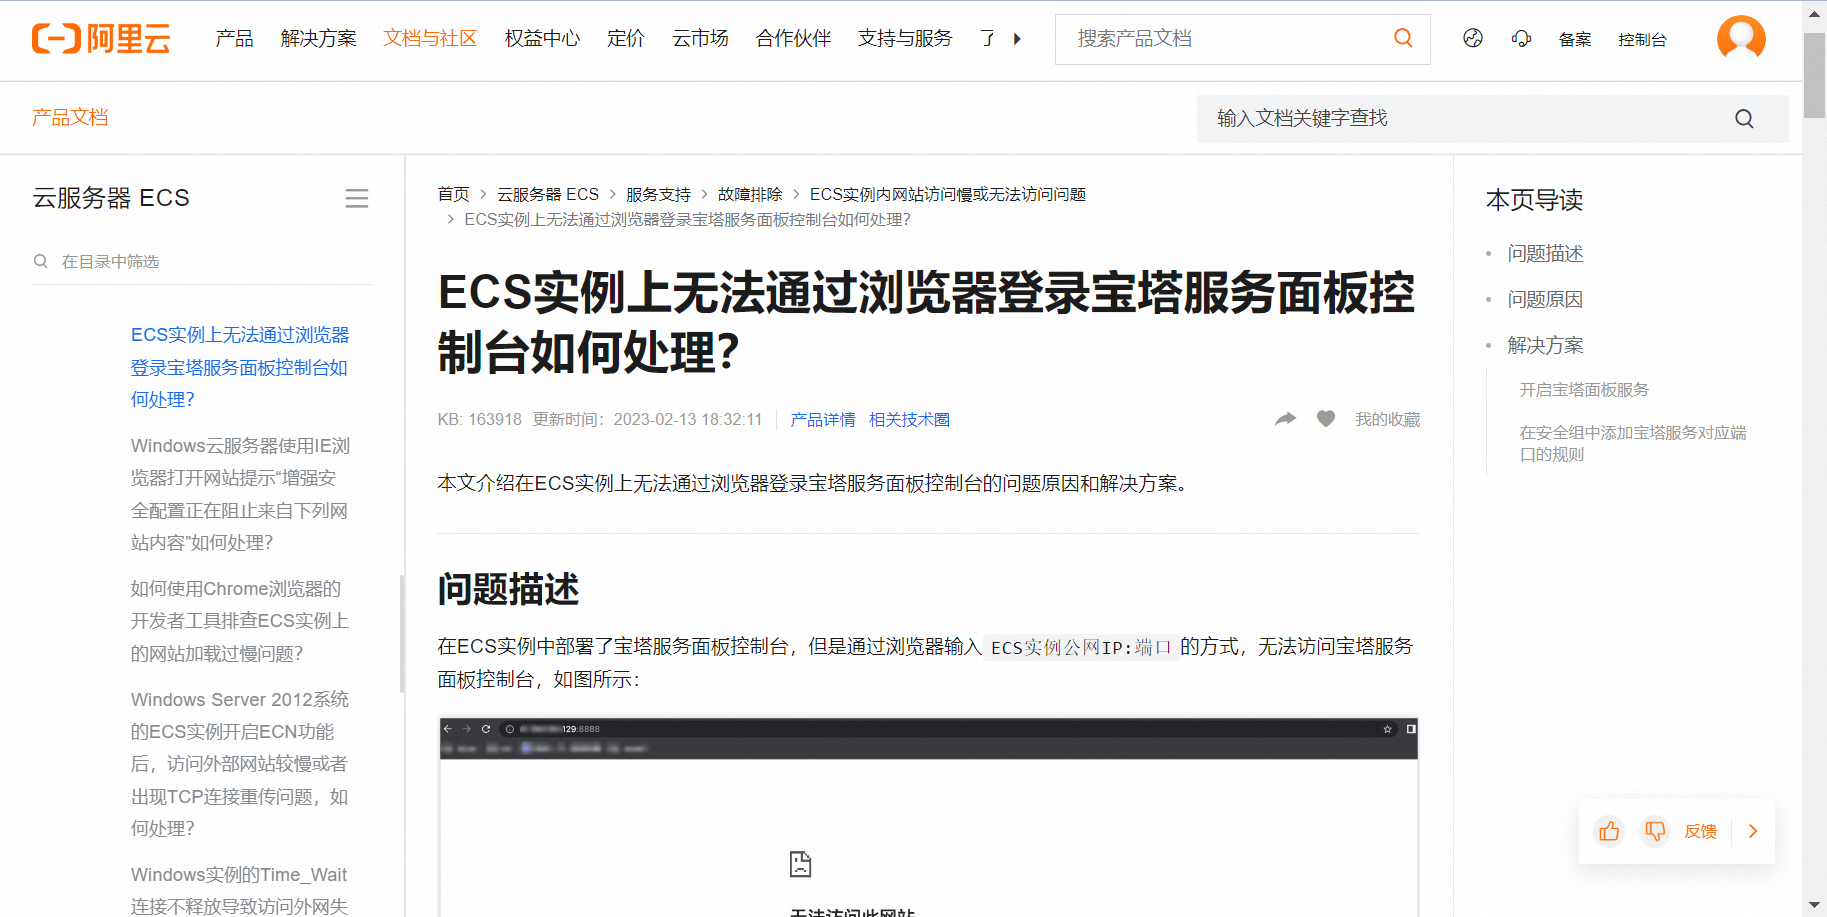Open sidebar article Windows云服务器使用IE浏览器
Image resolution: width=1827 pixels, height=917 pixels.
pyautogui.click(x=240, y=494)
